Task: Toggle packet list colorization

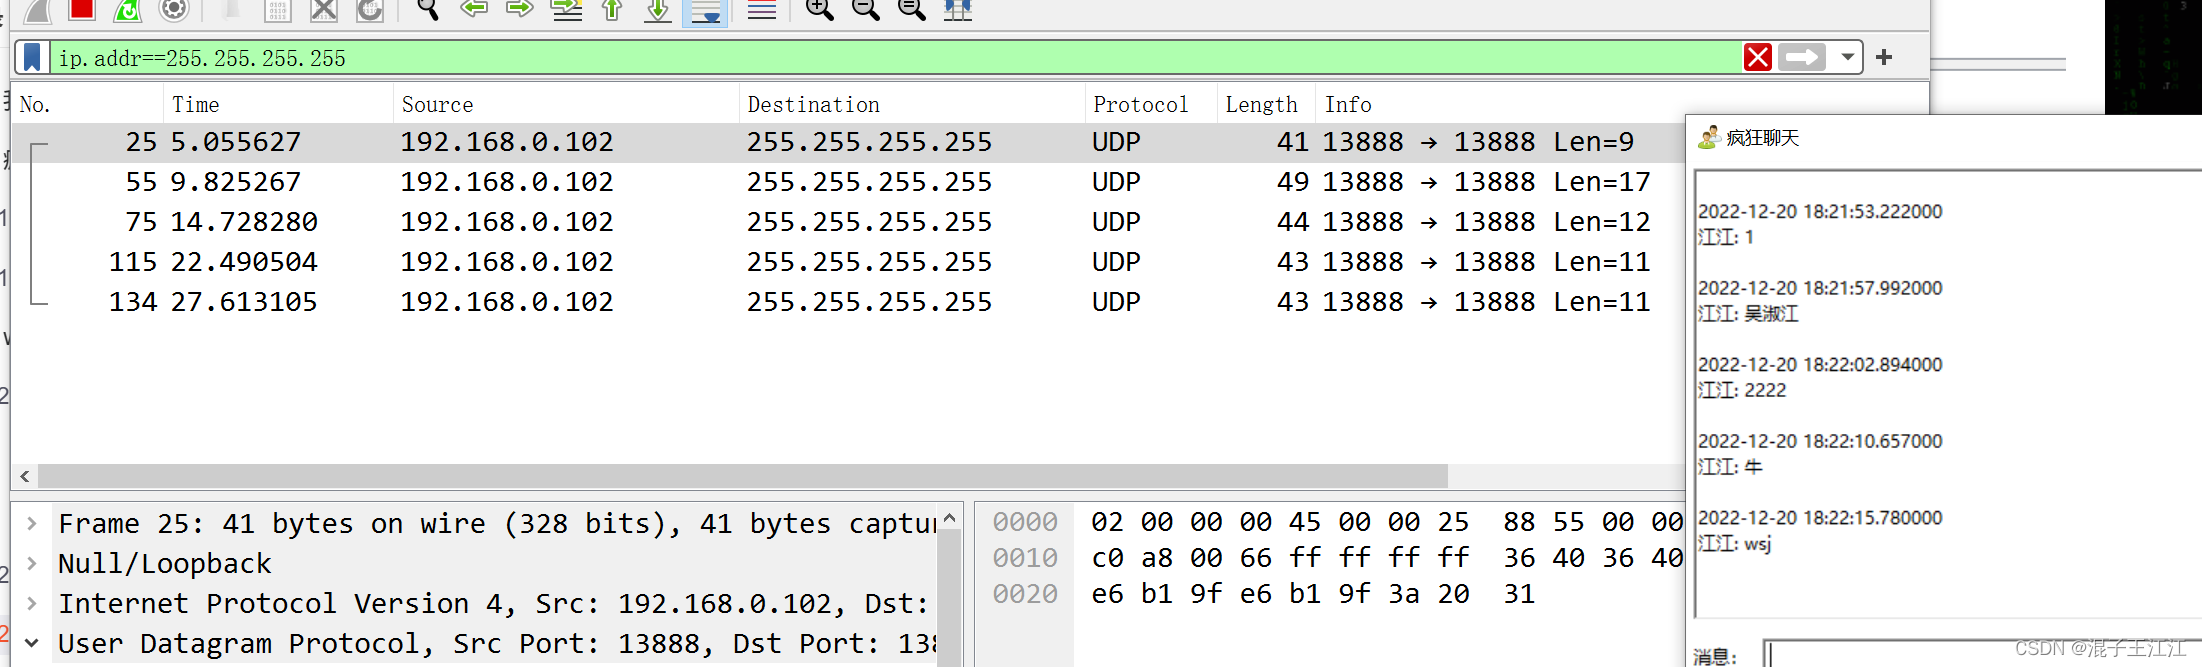Action: coord(761,10)
